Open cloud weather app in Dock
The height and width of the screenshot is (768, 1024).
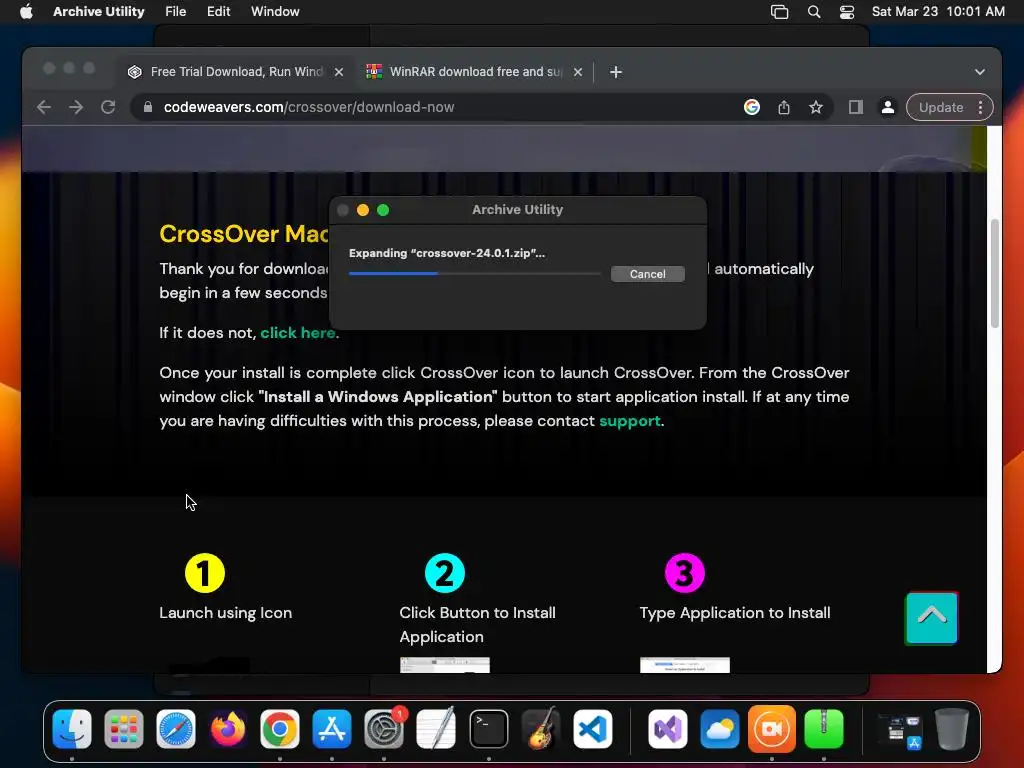pos(720,729)
